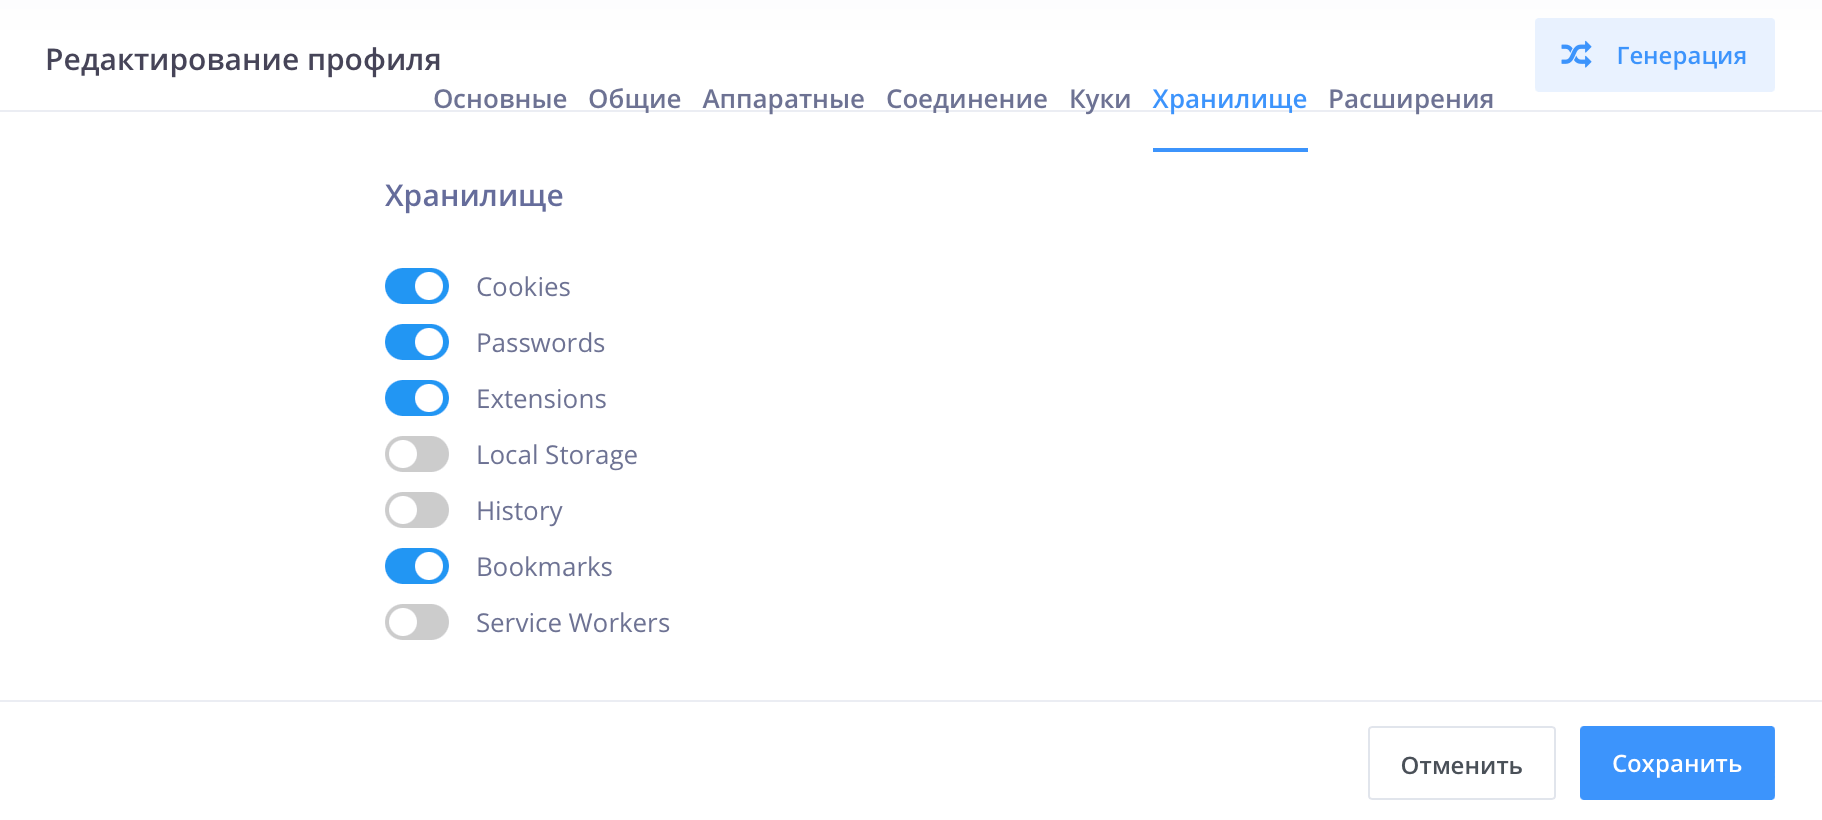Click the Отменить button
Viewport: 1822px width, 820px height.
click(x=1461, y=764)
